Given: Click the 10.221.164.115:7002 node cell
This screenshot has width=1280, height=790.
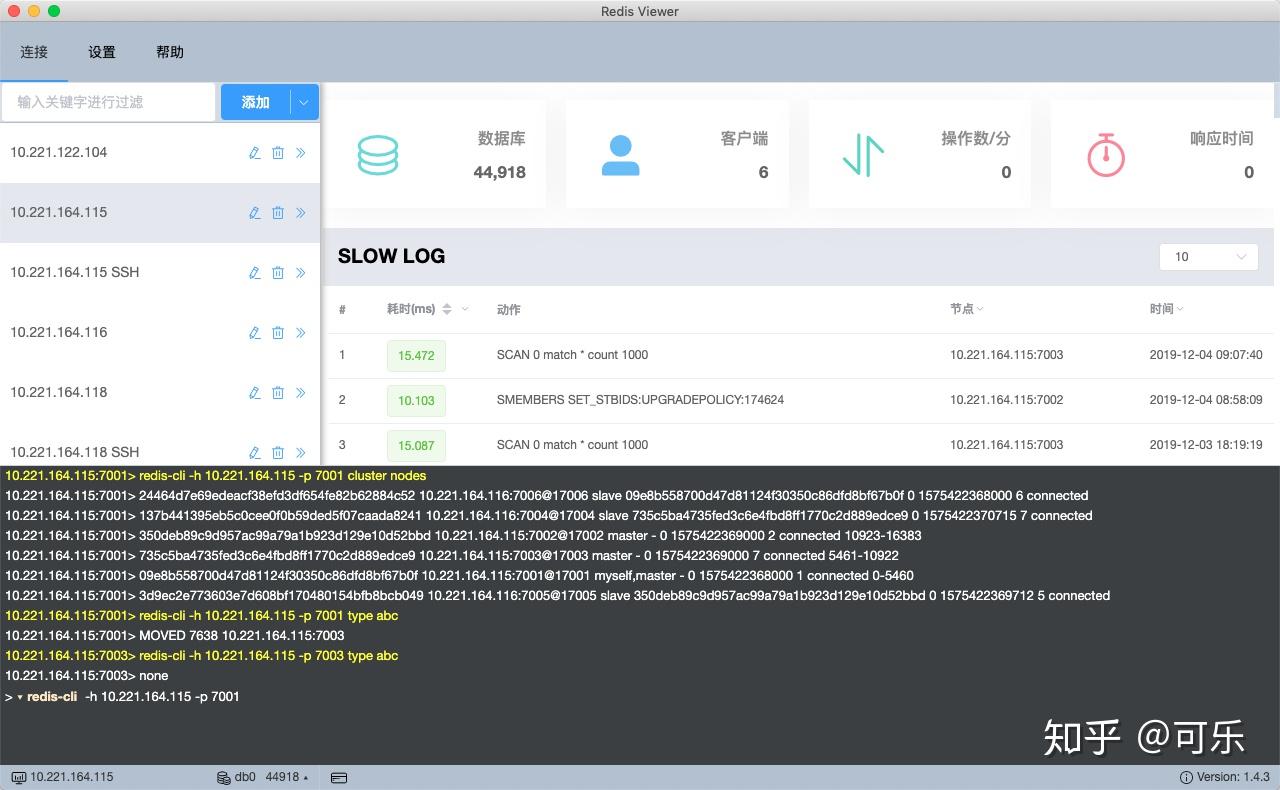Looking at the screenshot, I should tap(1007, 400).
